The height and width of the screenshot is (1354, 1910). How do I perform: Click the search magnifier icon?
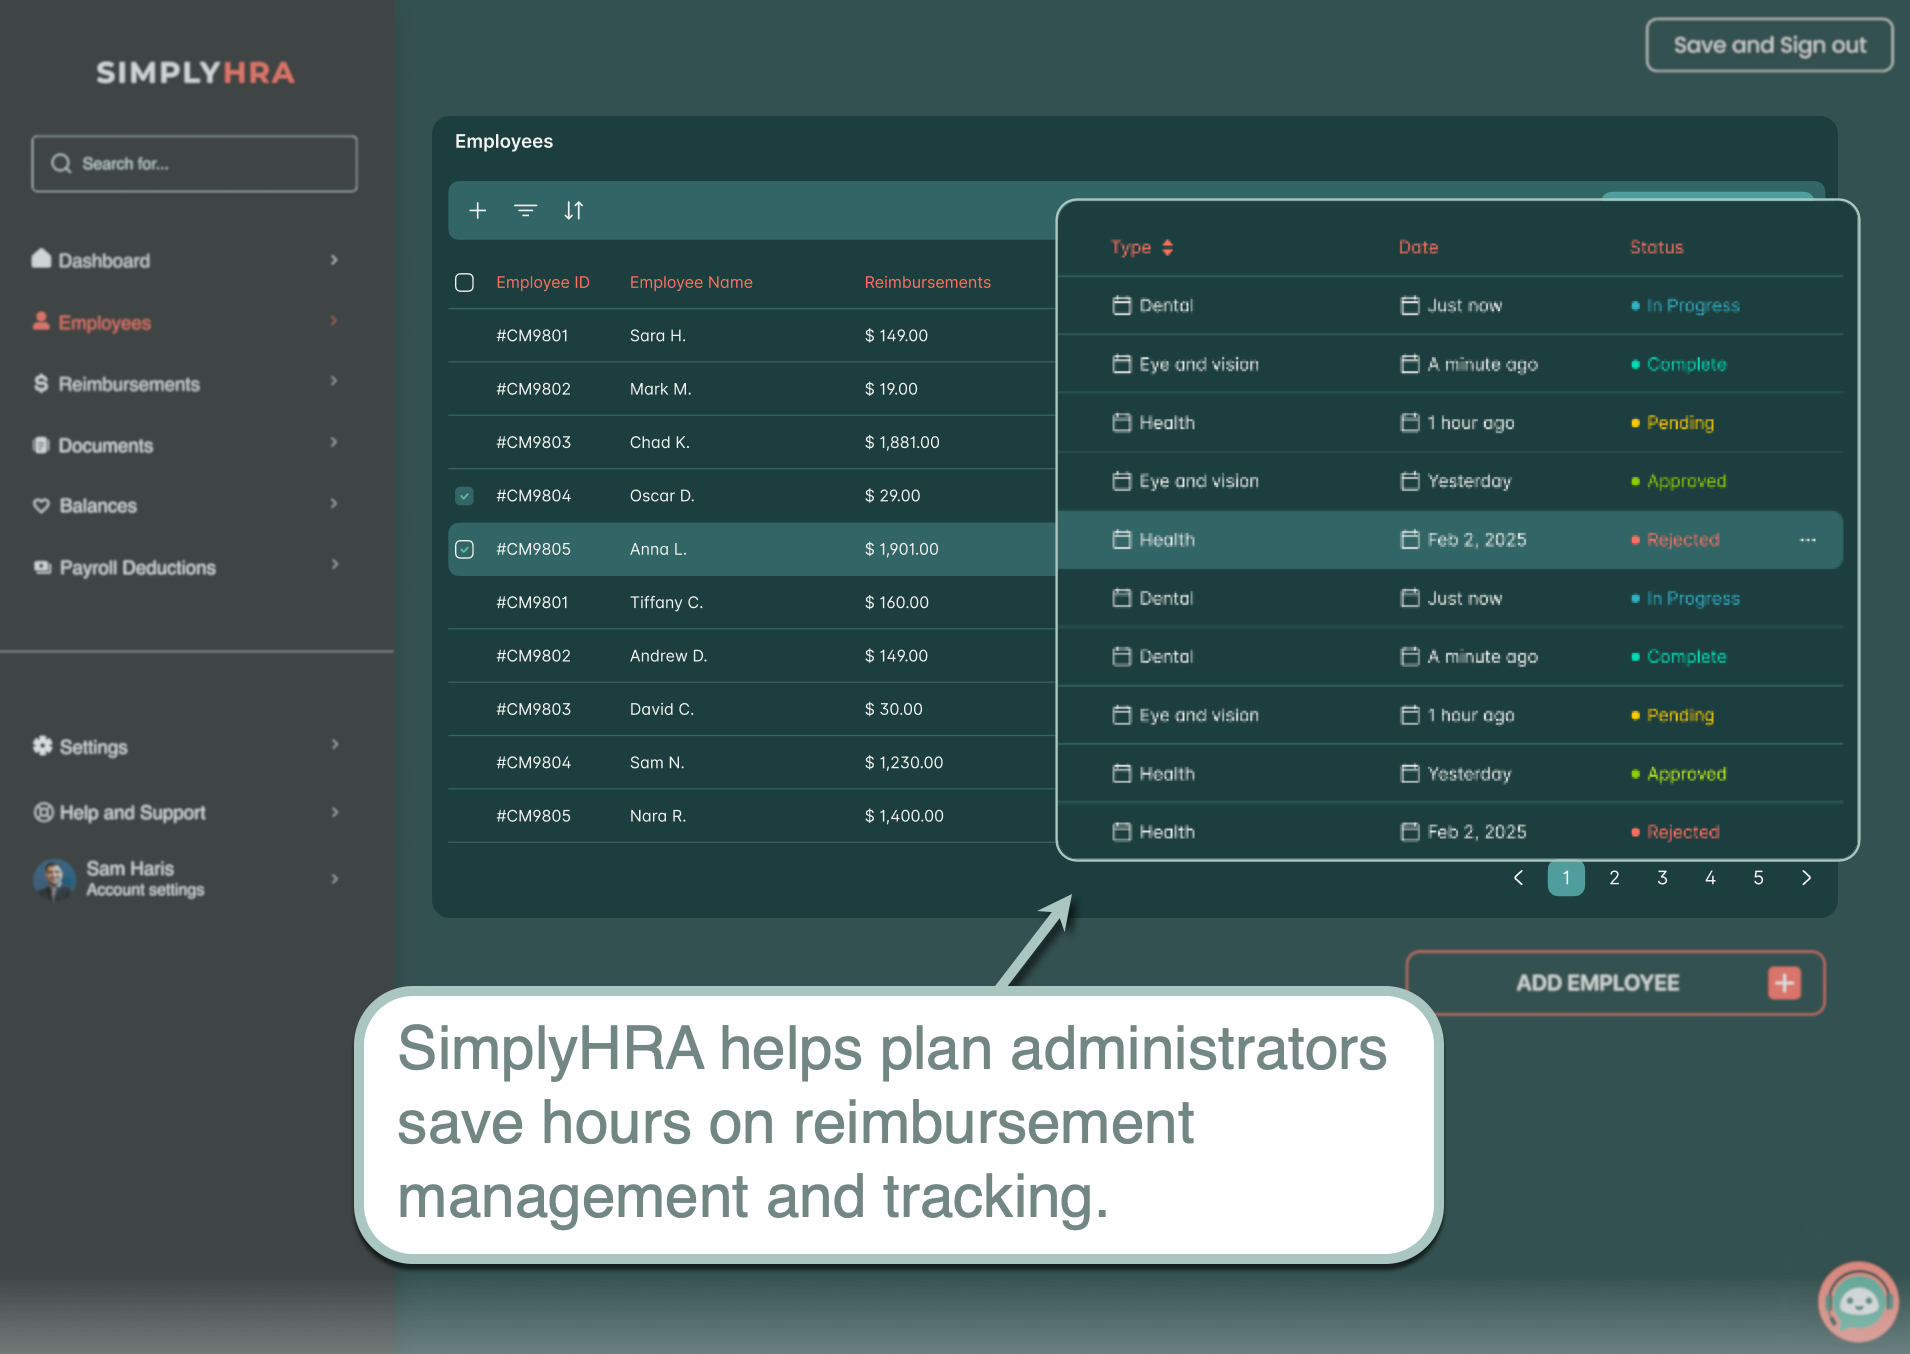coord(61,163)
